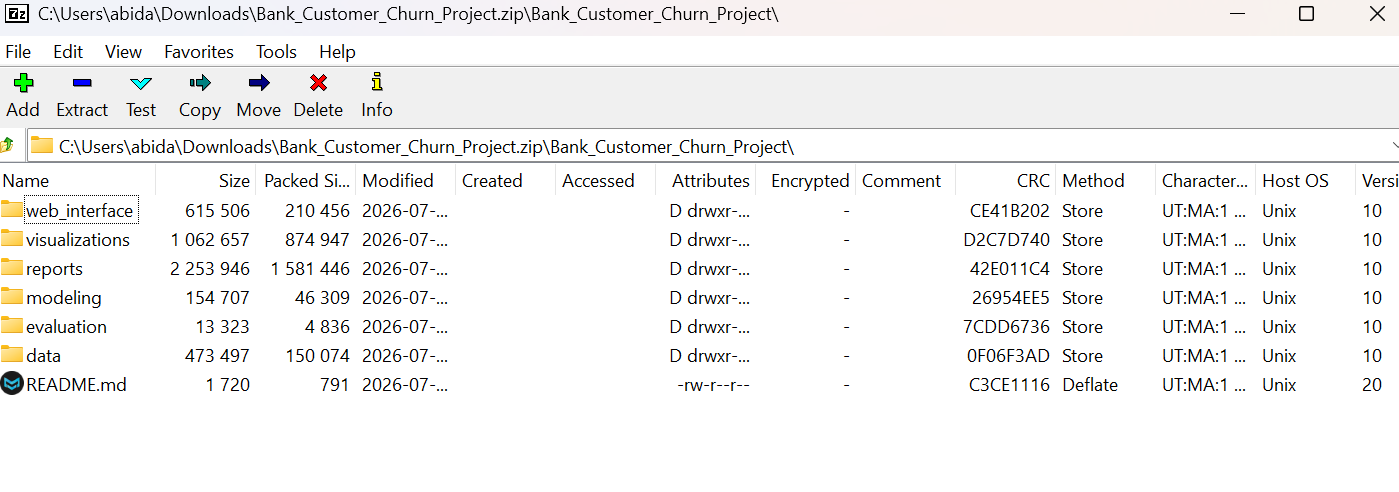Click the Delete toolbar icon
The width and height of the screenshot is (1399, 492).
pos(318,83)
